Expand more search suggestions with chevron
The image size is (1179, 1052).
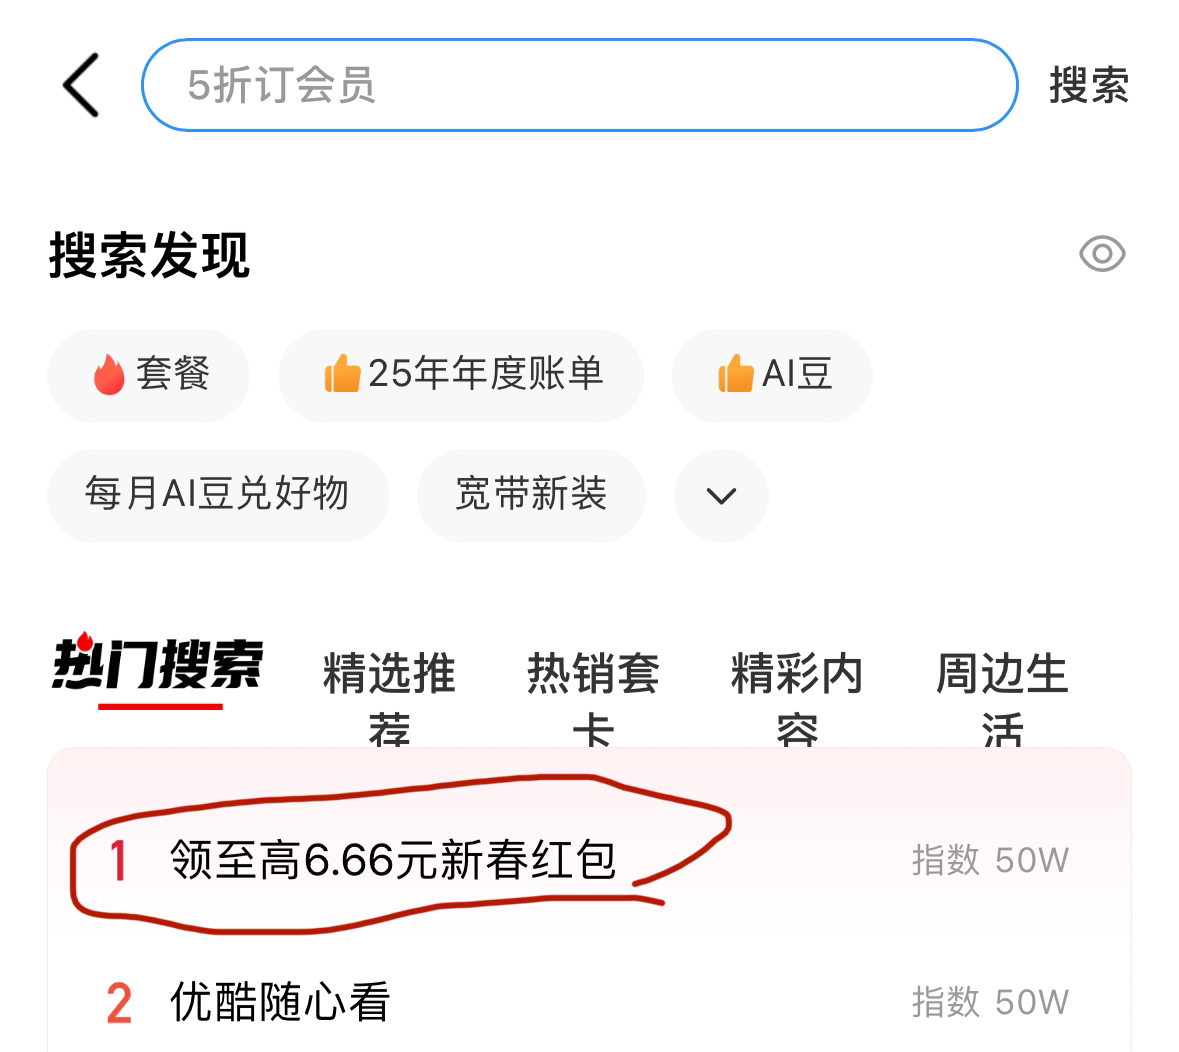click(x=721, y=496)
